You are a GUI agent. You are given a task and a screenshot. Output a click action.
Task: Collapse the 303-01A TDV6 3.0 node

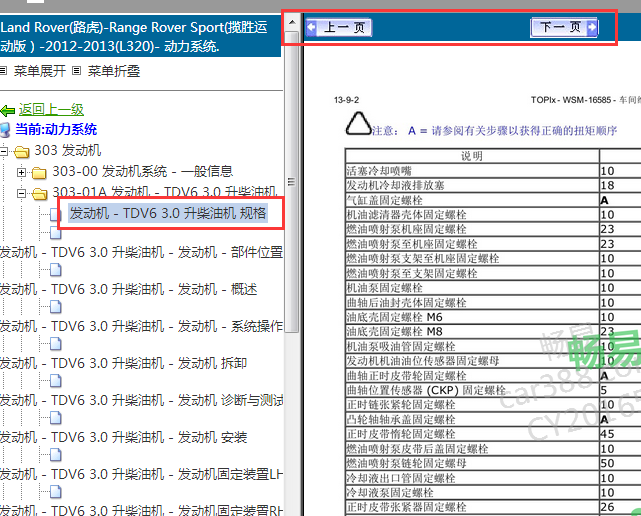pyautogui.click(x=21, y=193)
